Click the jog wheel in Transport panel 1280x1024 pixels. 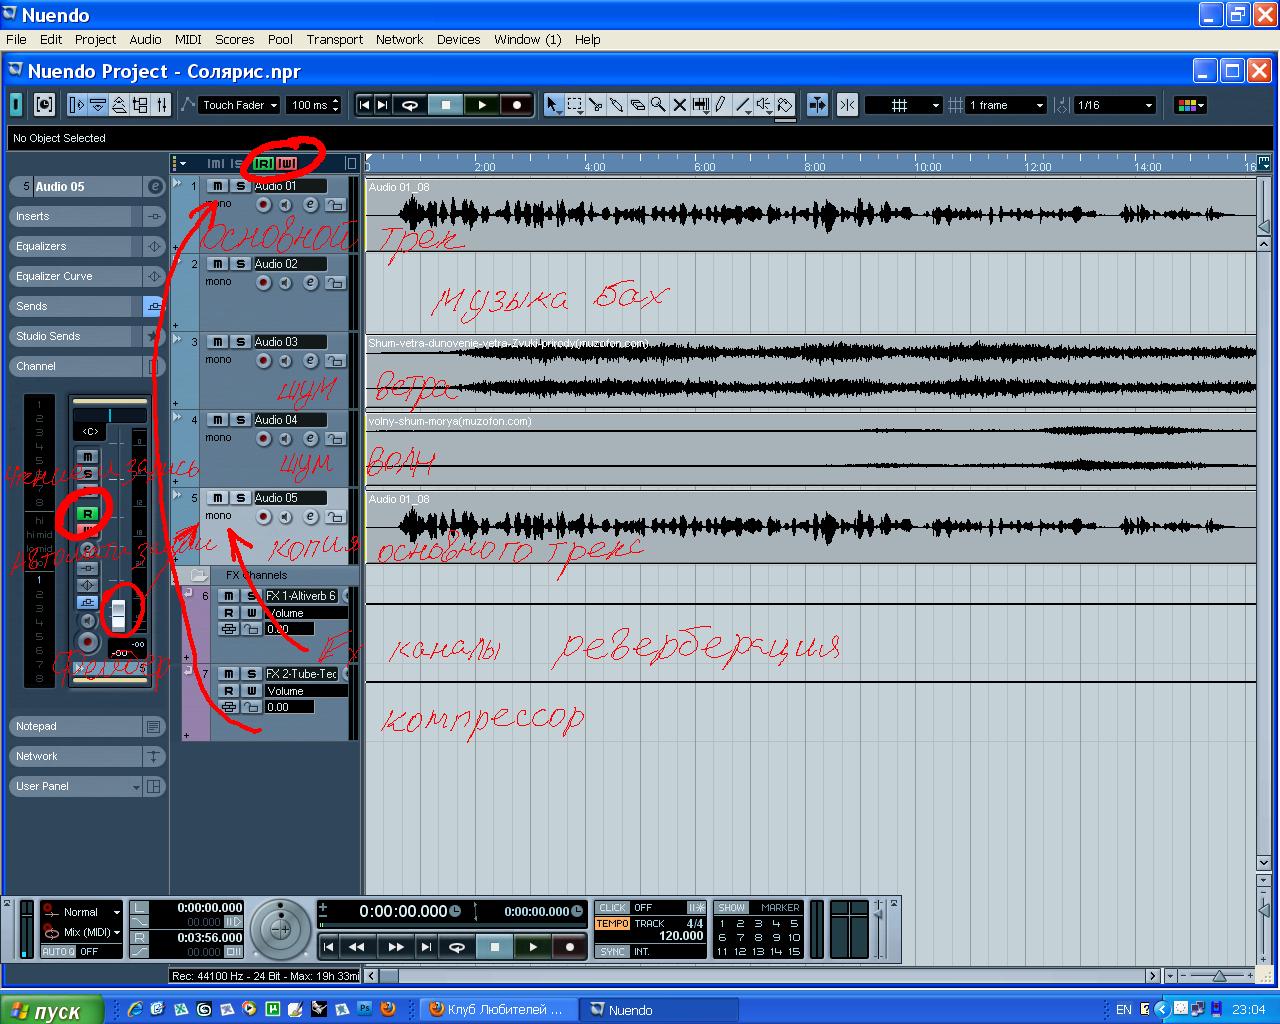click(x=281, y=929)
